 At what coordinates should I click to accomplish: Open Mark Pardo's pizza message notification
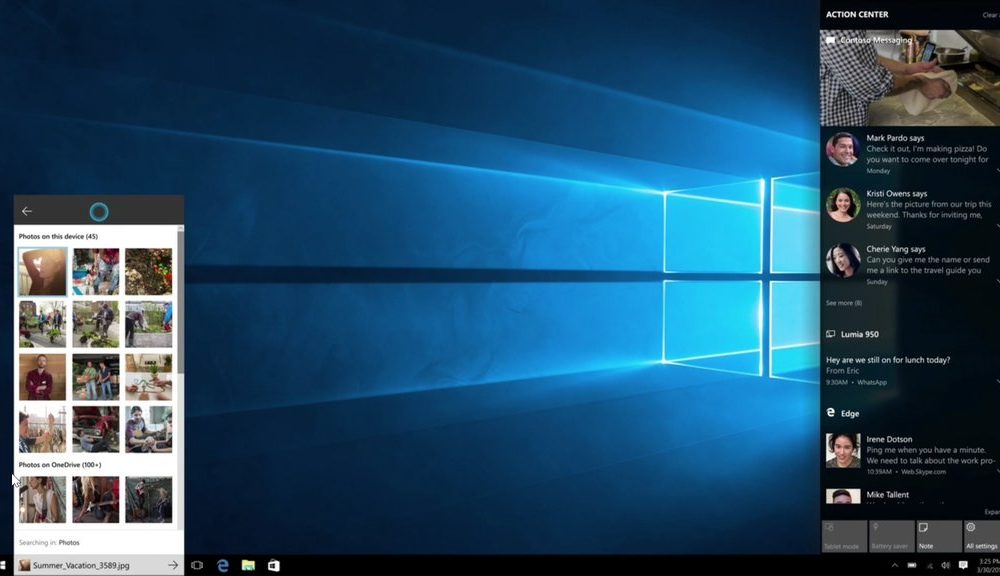coord(910,153)
